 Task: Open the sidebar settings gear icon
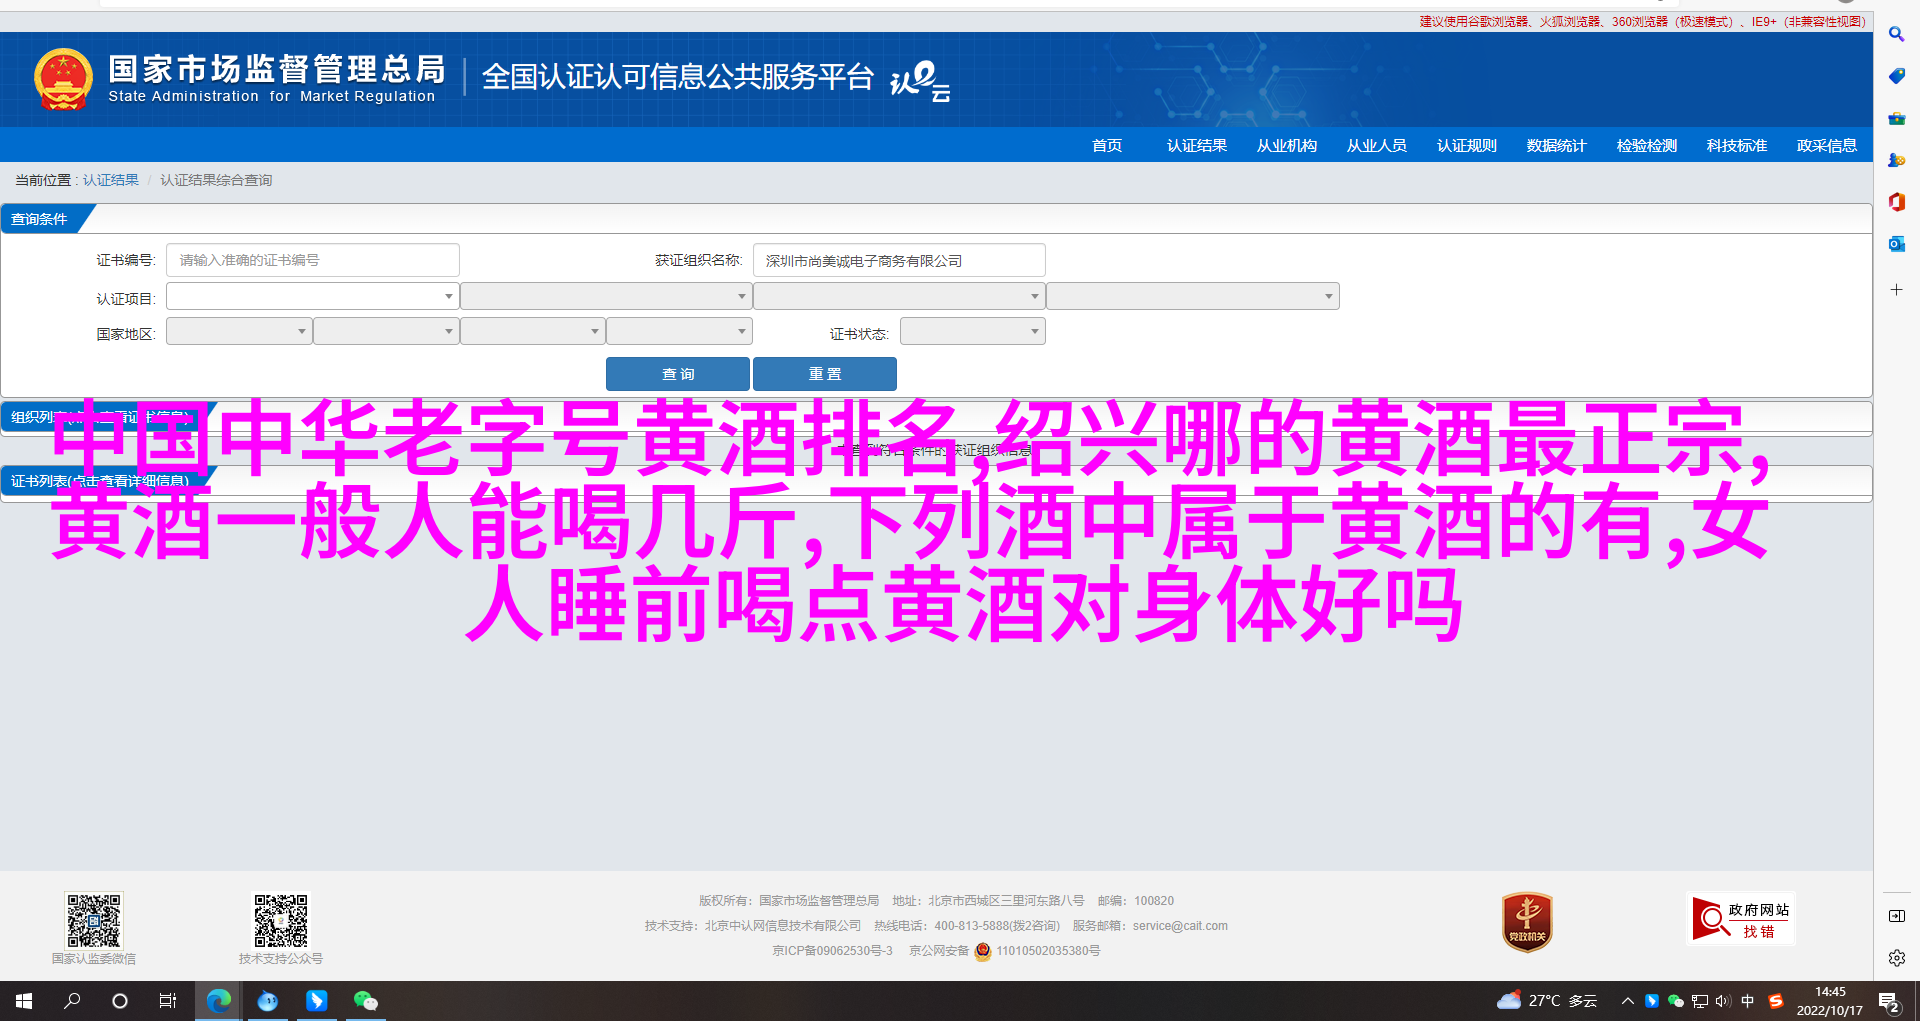[1896, 958]
